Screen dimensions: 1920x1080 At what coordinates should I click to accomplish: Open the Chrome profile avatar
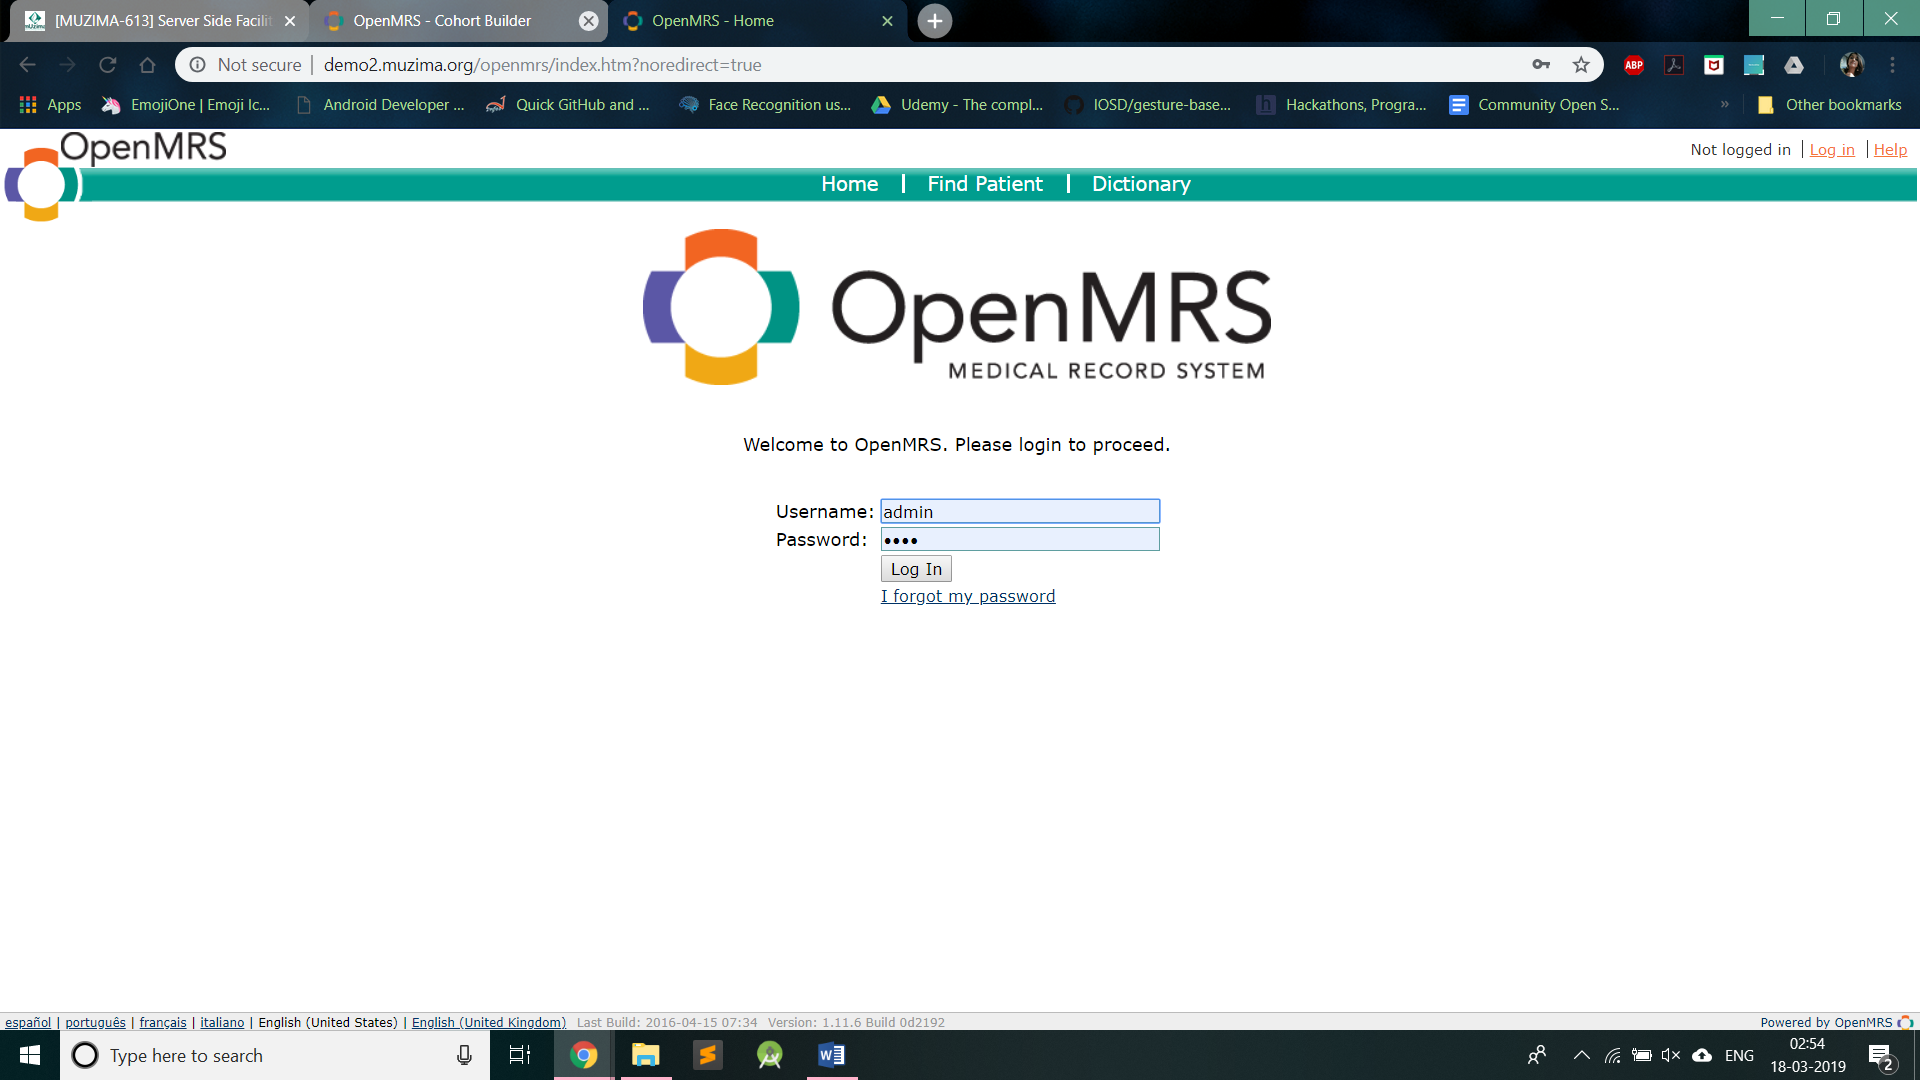click(1852, 65)
